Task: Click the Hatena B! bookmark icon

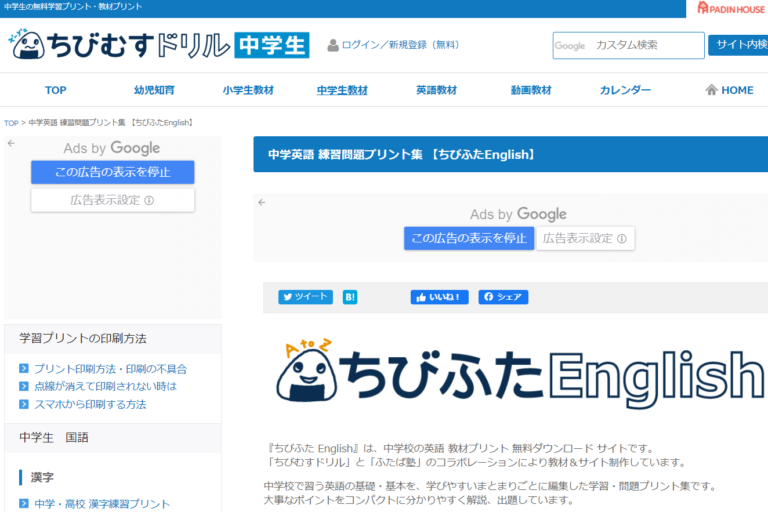Action: click(x=350, y=297)
